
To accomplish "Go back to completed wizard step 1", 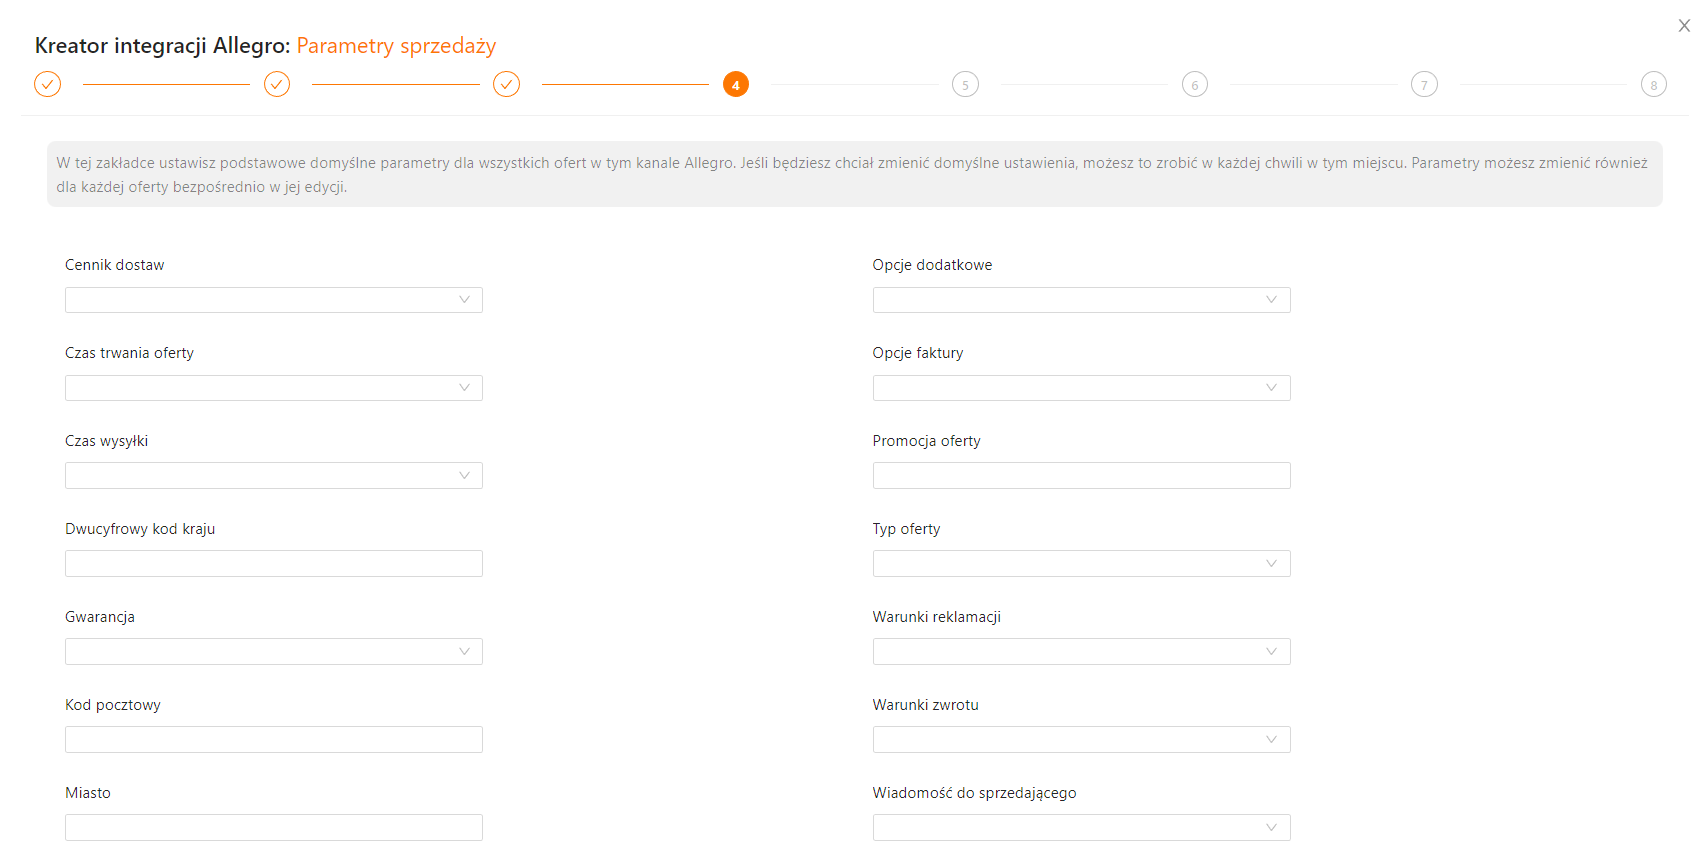I will 48,85.
